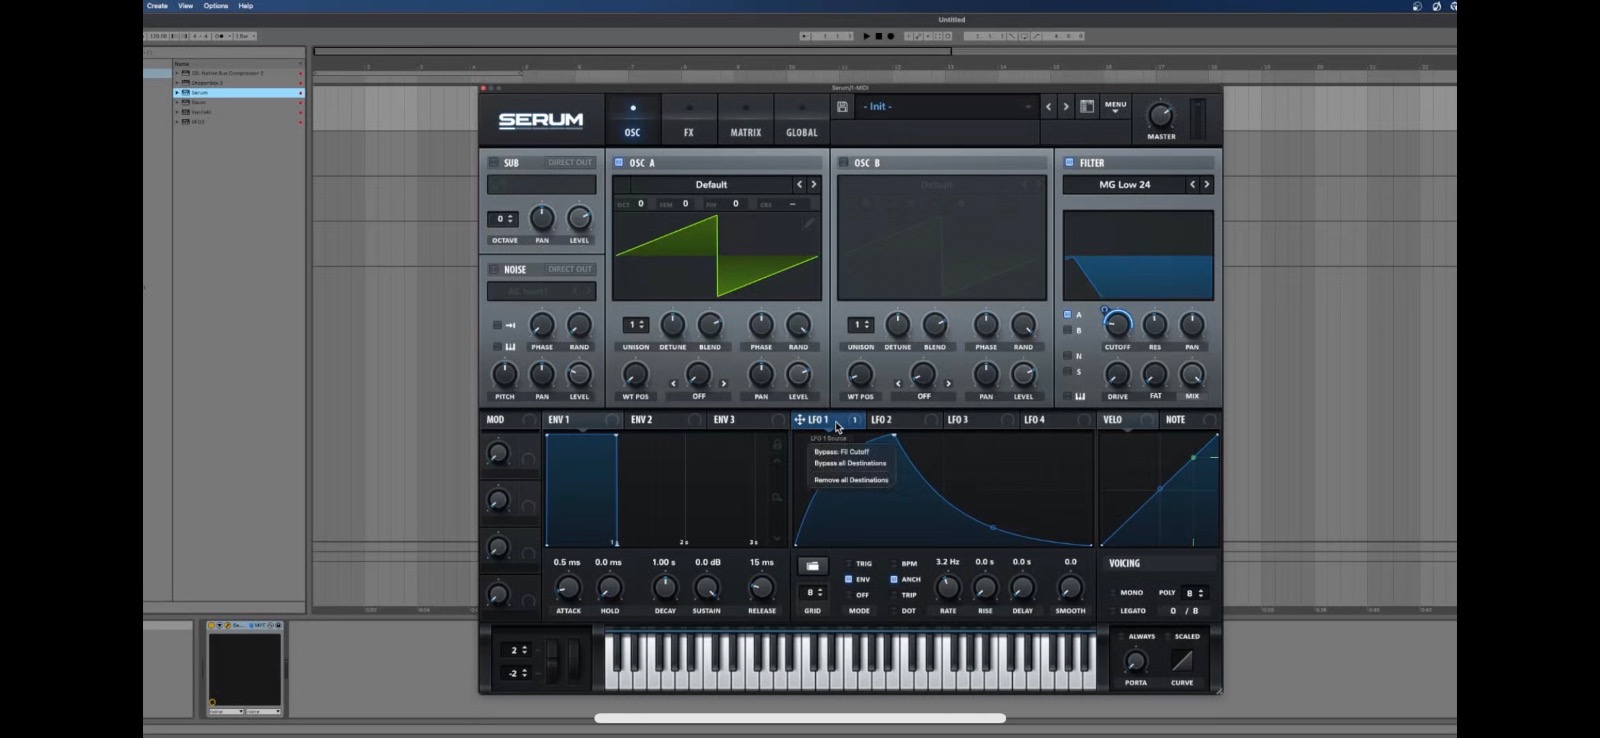Click the portamento curve icon

coord(1182,661)
